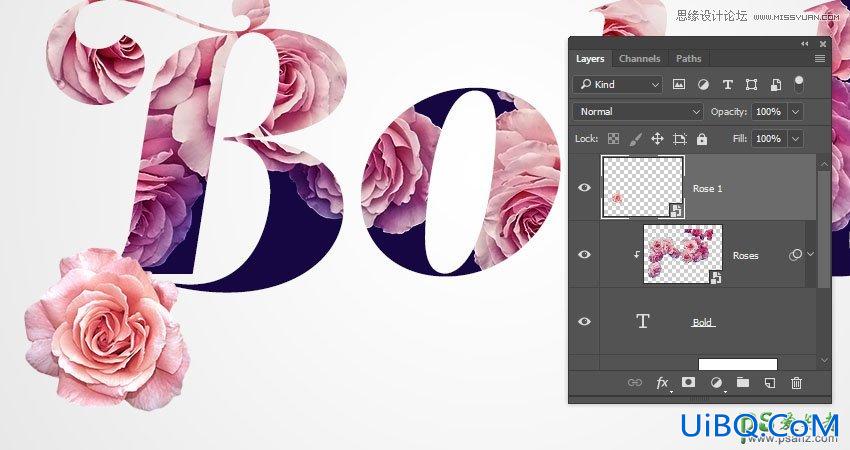Click the smart filter icon on Roses
The height and width of the screenshot is (450, 850).
tap(795, 255)
